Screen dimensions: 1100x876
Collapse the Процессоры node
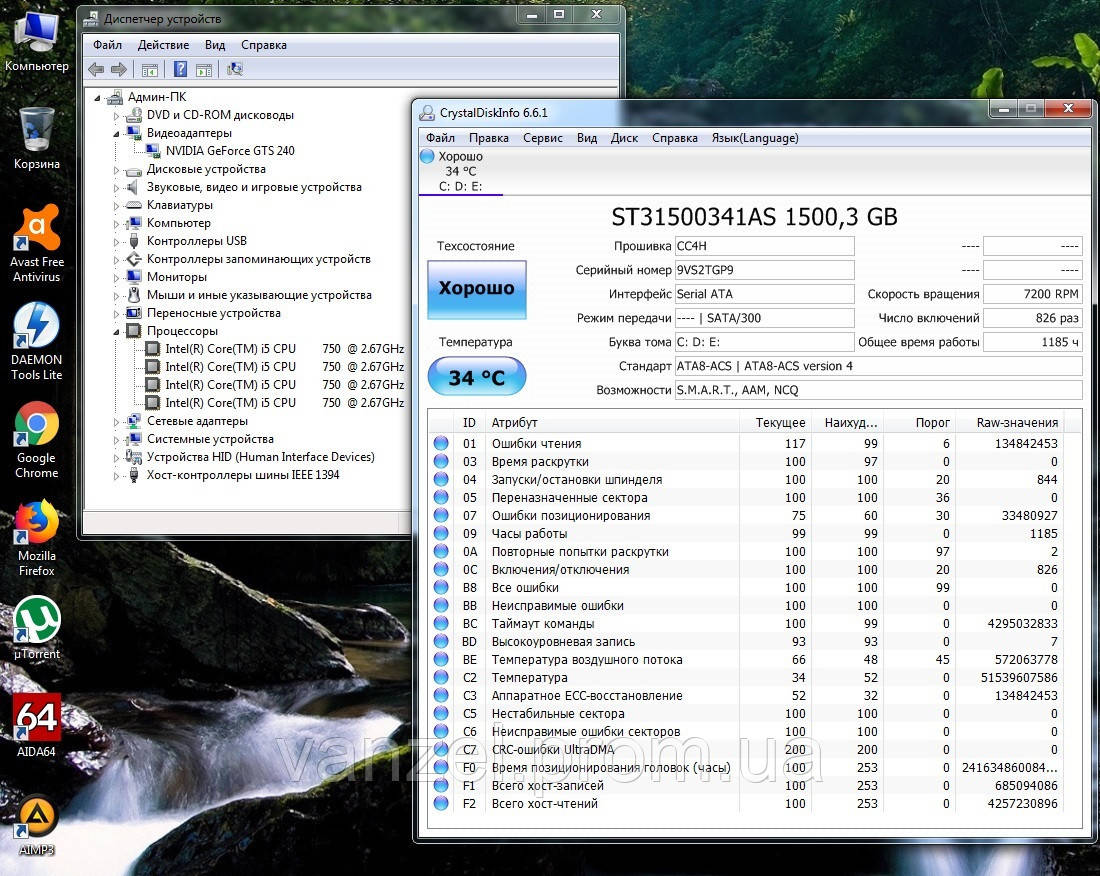(116, 331)
